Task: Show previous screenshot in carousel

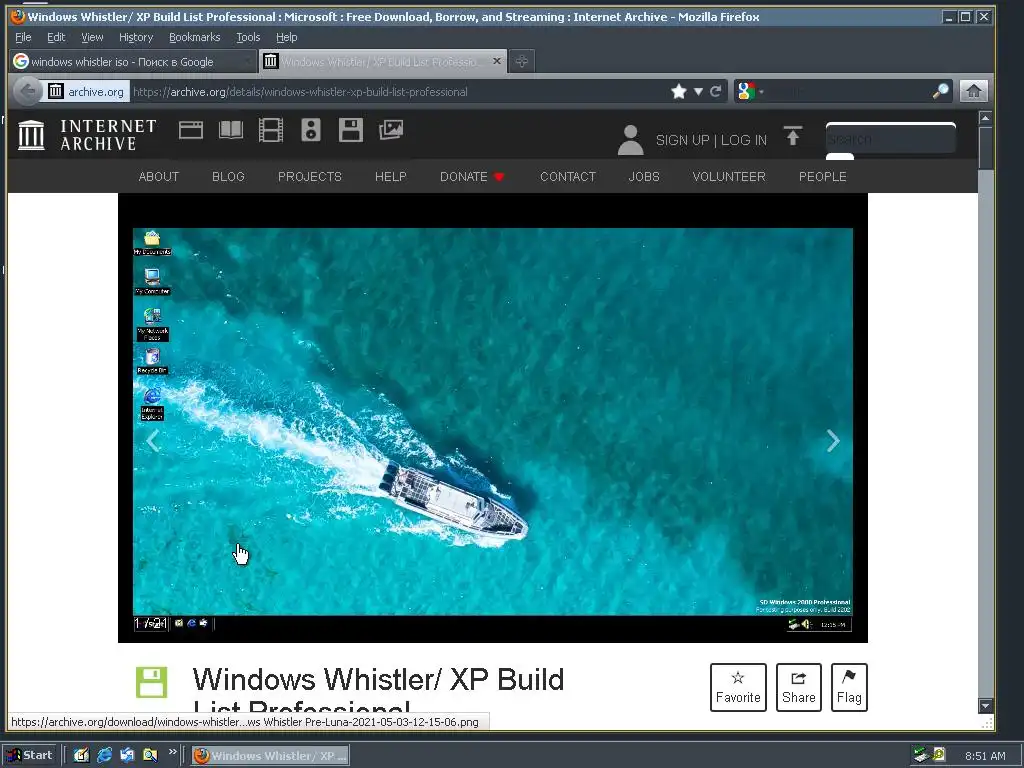Action: 153,441
